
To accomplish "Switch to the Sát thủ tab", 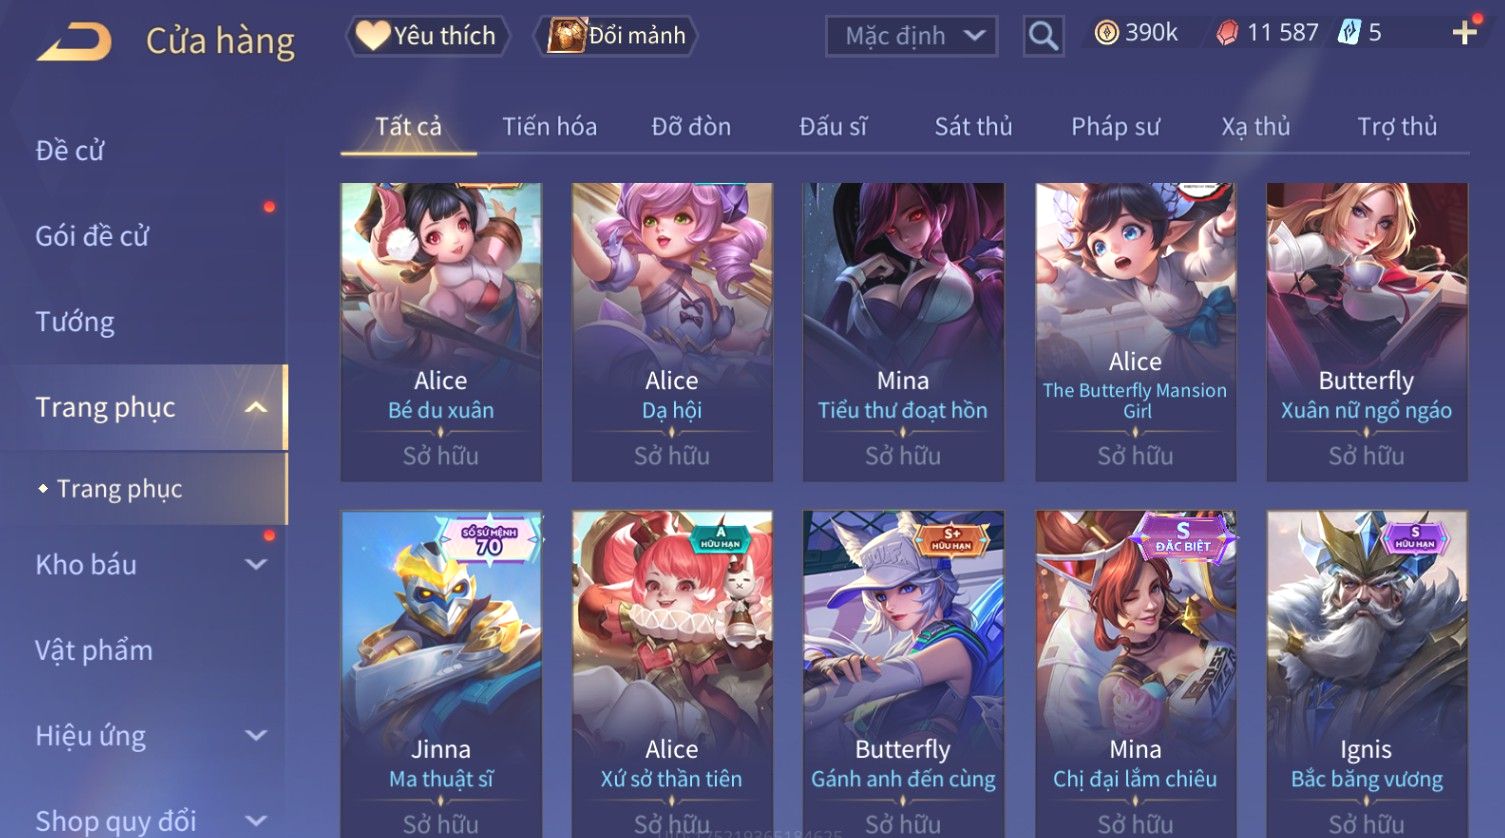I will pyautogui.click(x=973, y=126).
